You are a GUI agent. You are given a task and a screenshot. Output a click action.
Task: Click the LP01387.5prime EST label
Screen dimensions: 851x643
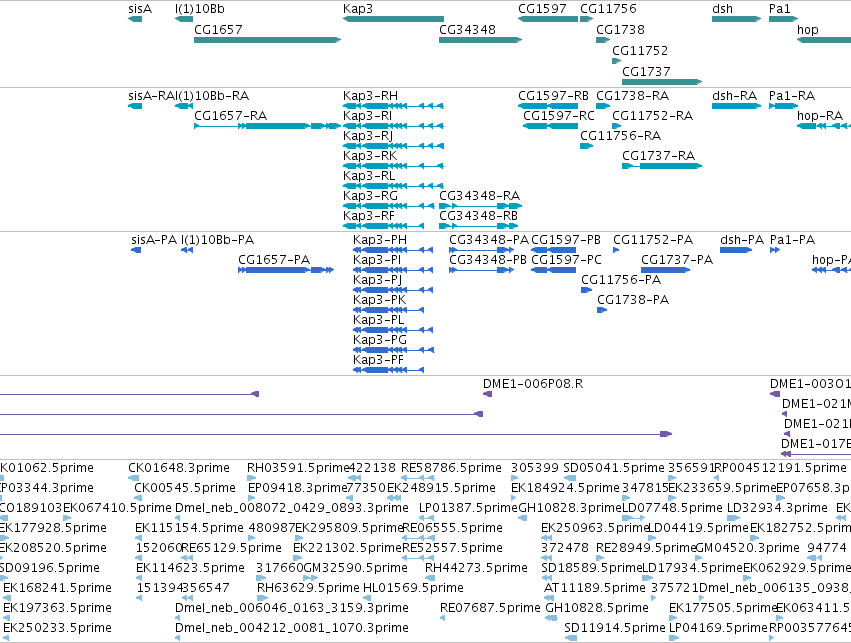[469, 508]
